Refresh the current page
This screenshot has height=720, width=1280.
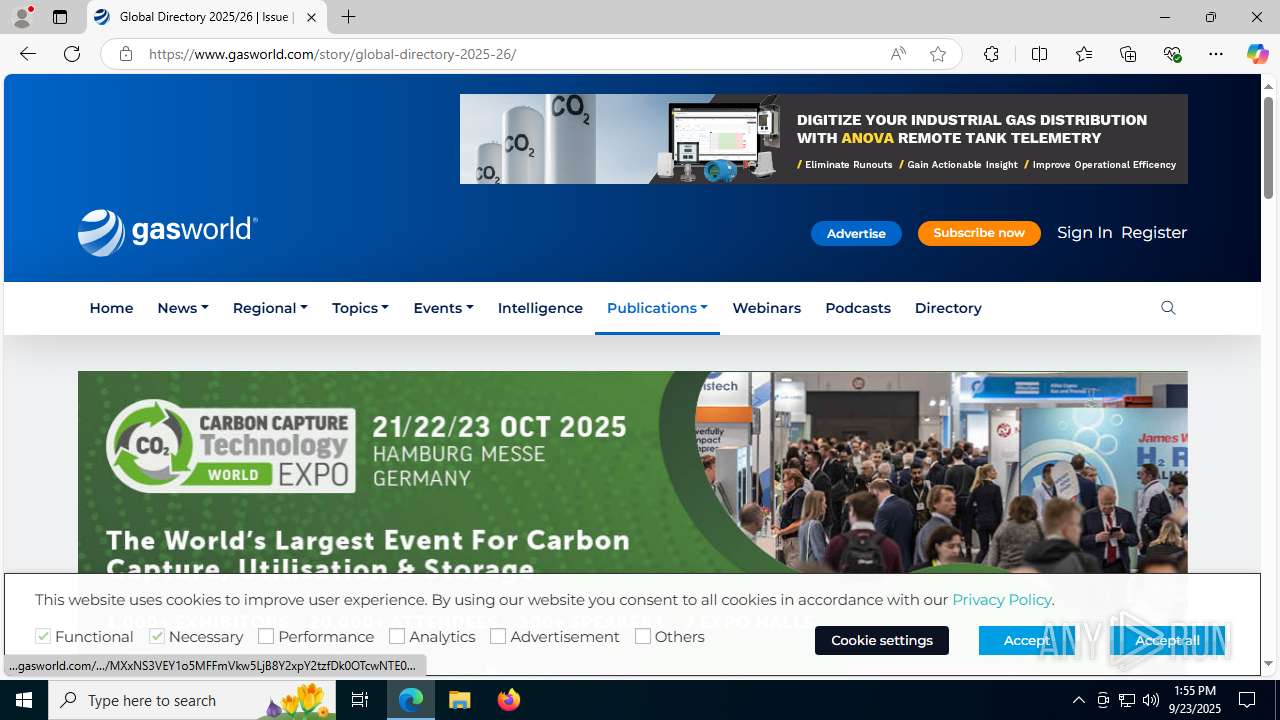[x=72, y=54]
